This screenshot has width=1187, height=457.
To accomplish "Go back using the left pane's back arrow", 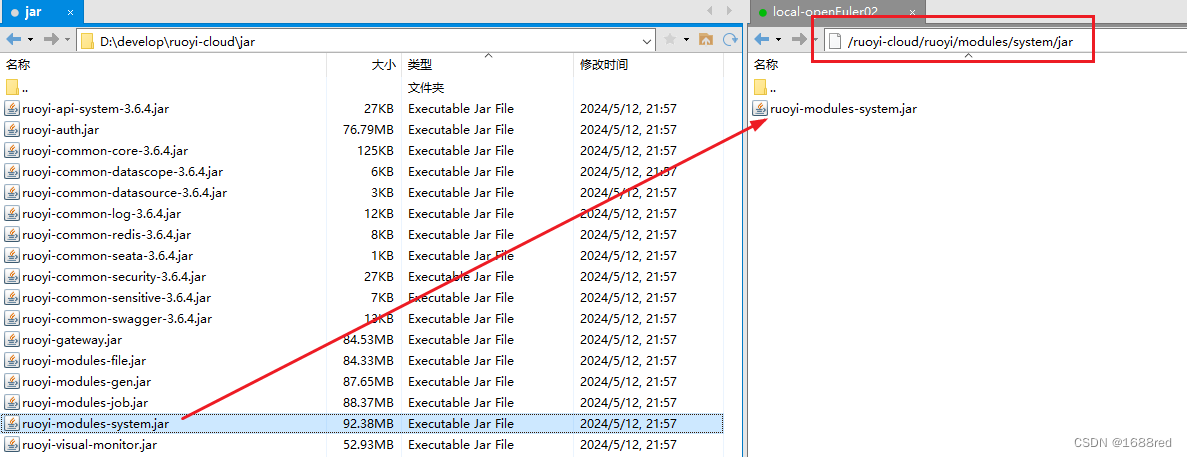I will [14, 39].
